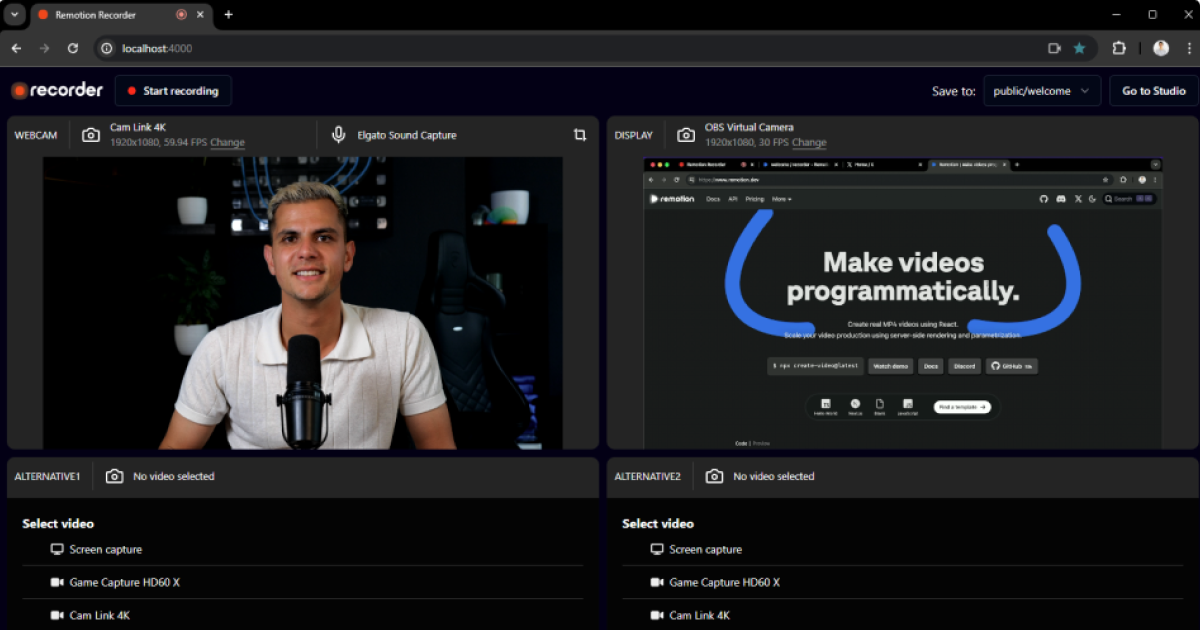Open the Save to public/welcome dropdown

1042,91
